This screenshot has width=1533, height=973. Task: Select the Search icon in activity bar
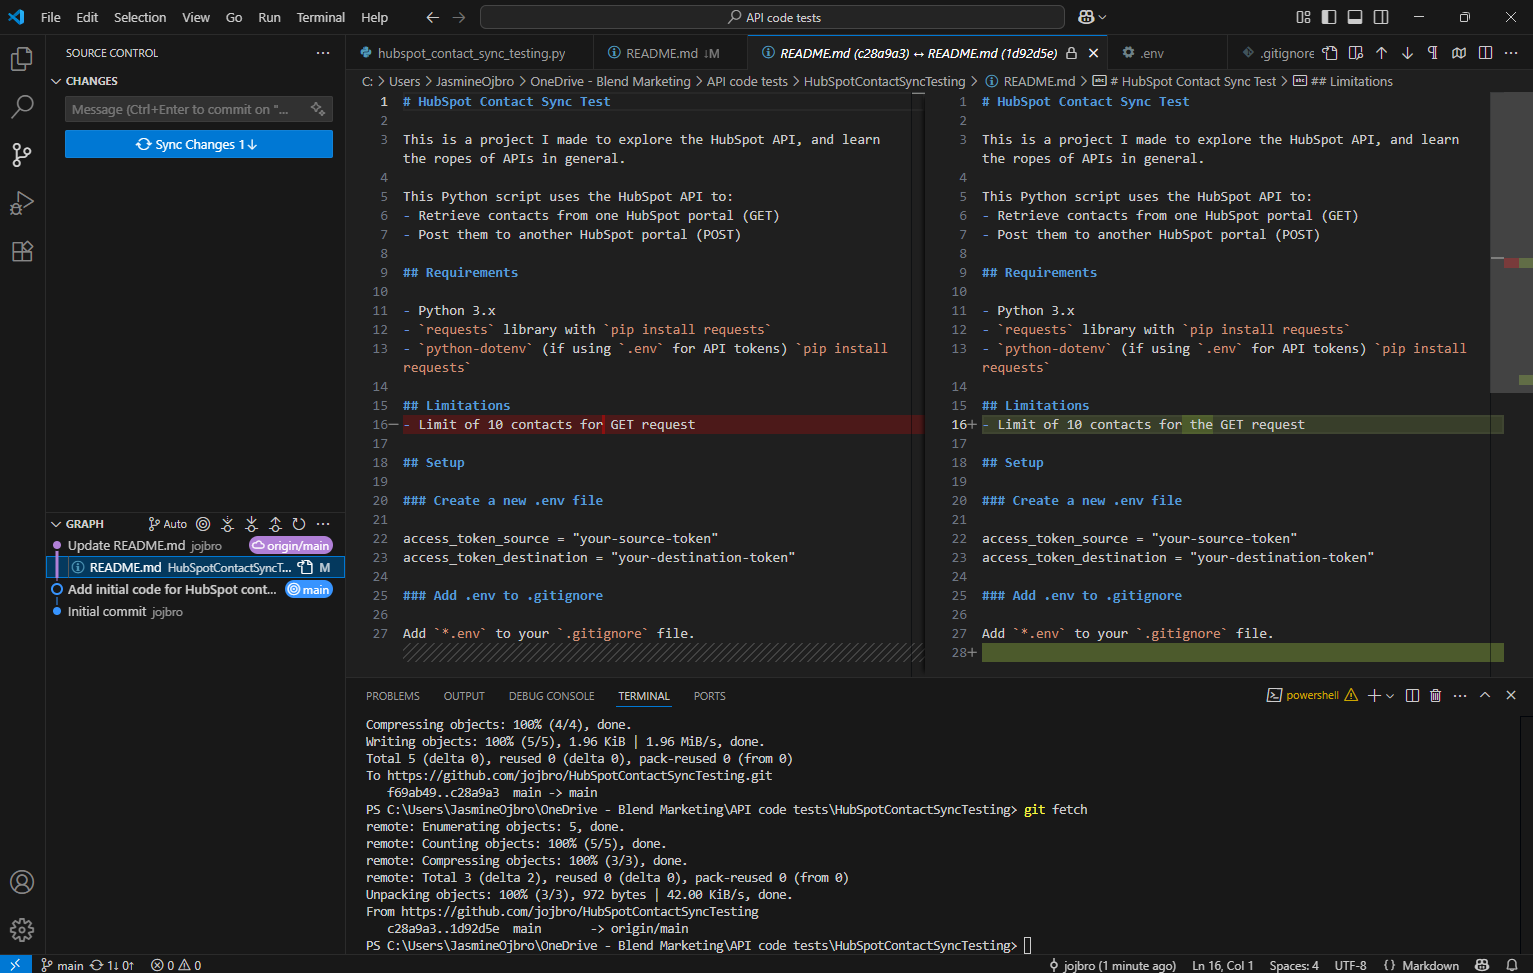21,107
